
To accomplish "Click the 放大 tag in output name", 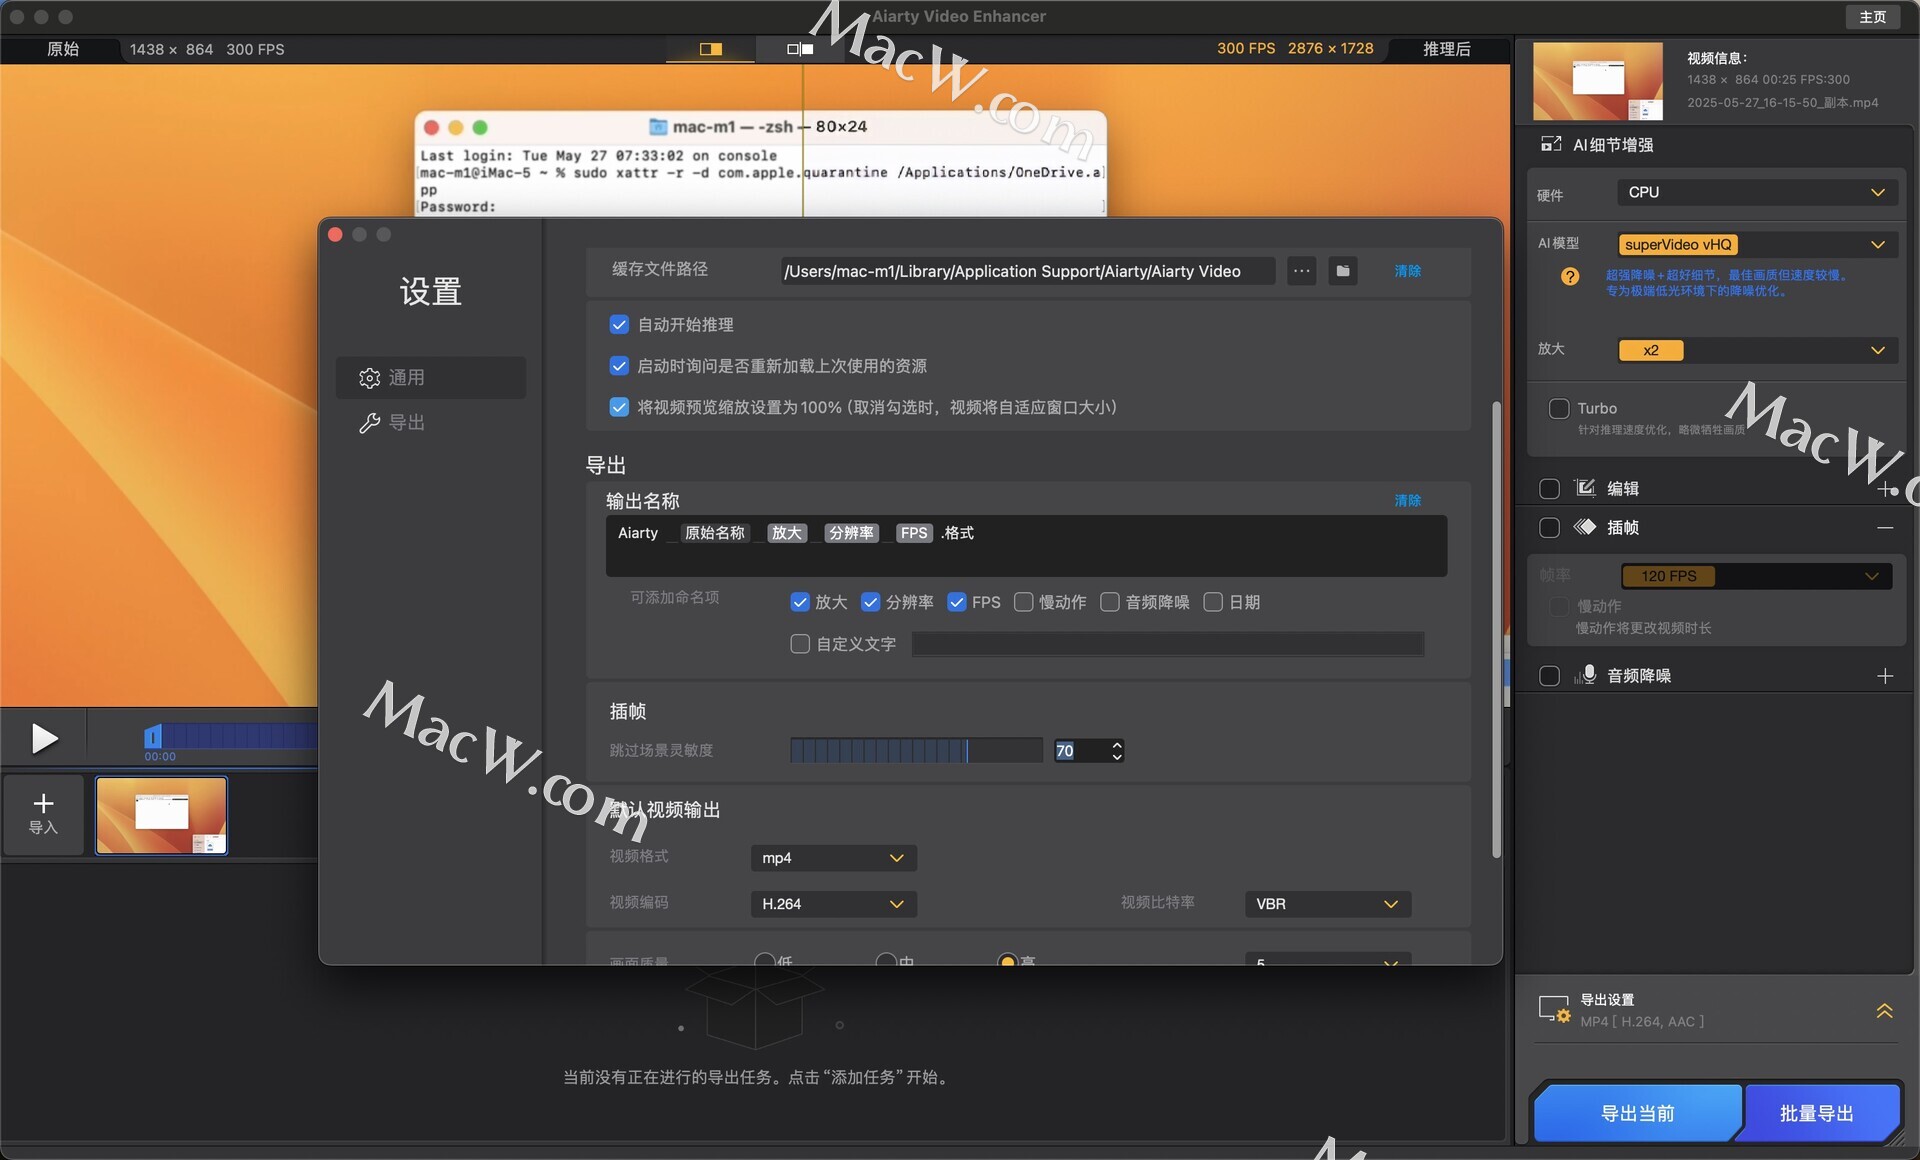I will coord(787,533).
